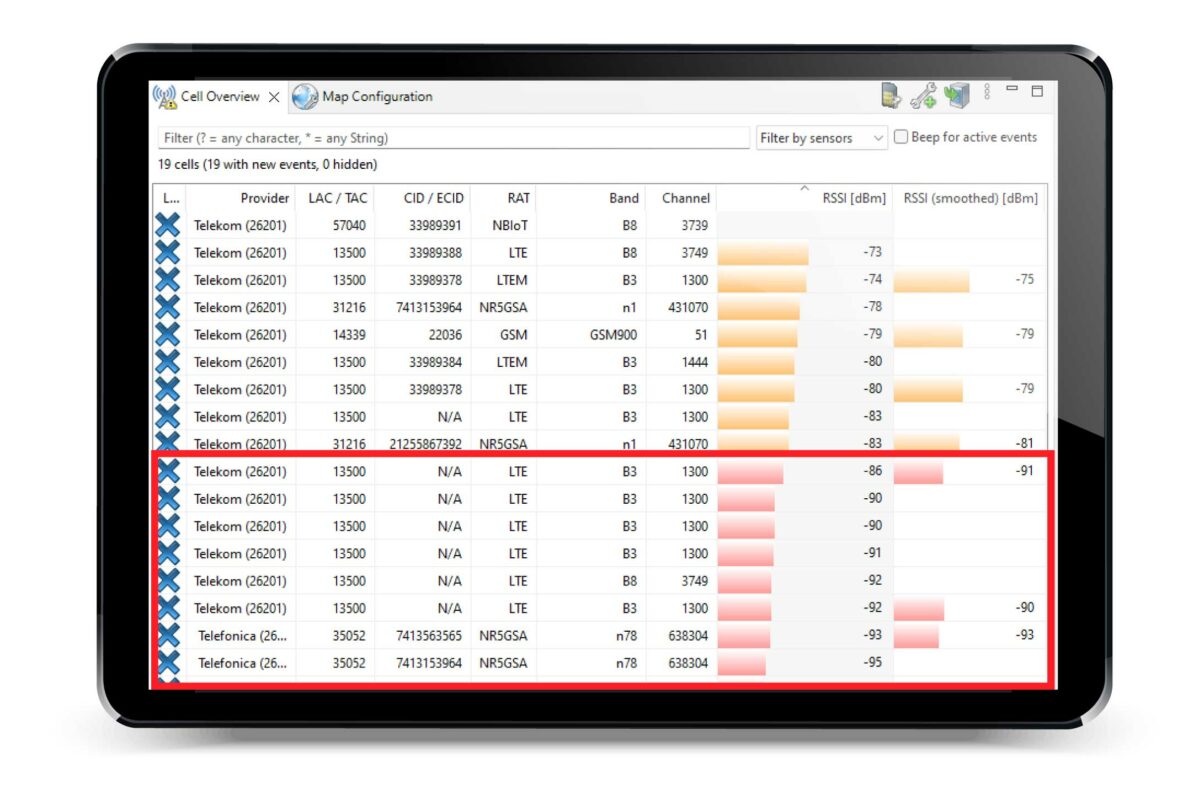The image size is (1199, 800).
Task: Remove the first Telefonica n78 cell via X icon
Action: coord(167,635)
